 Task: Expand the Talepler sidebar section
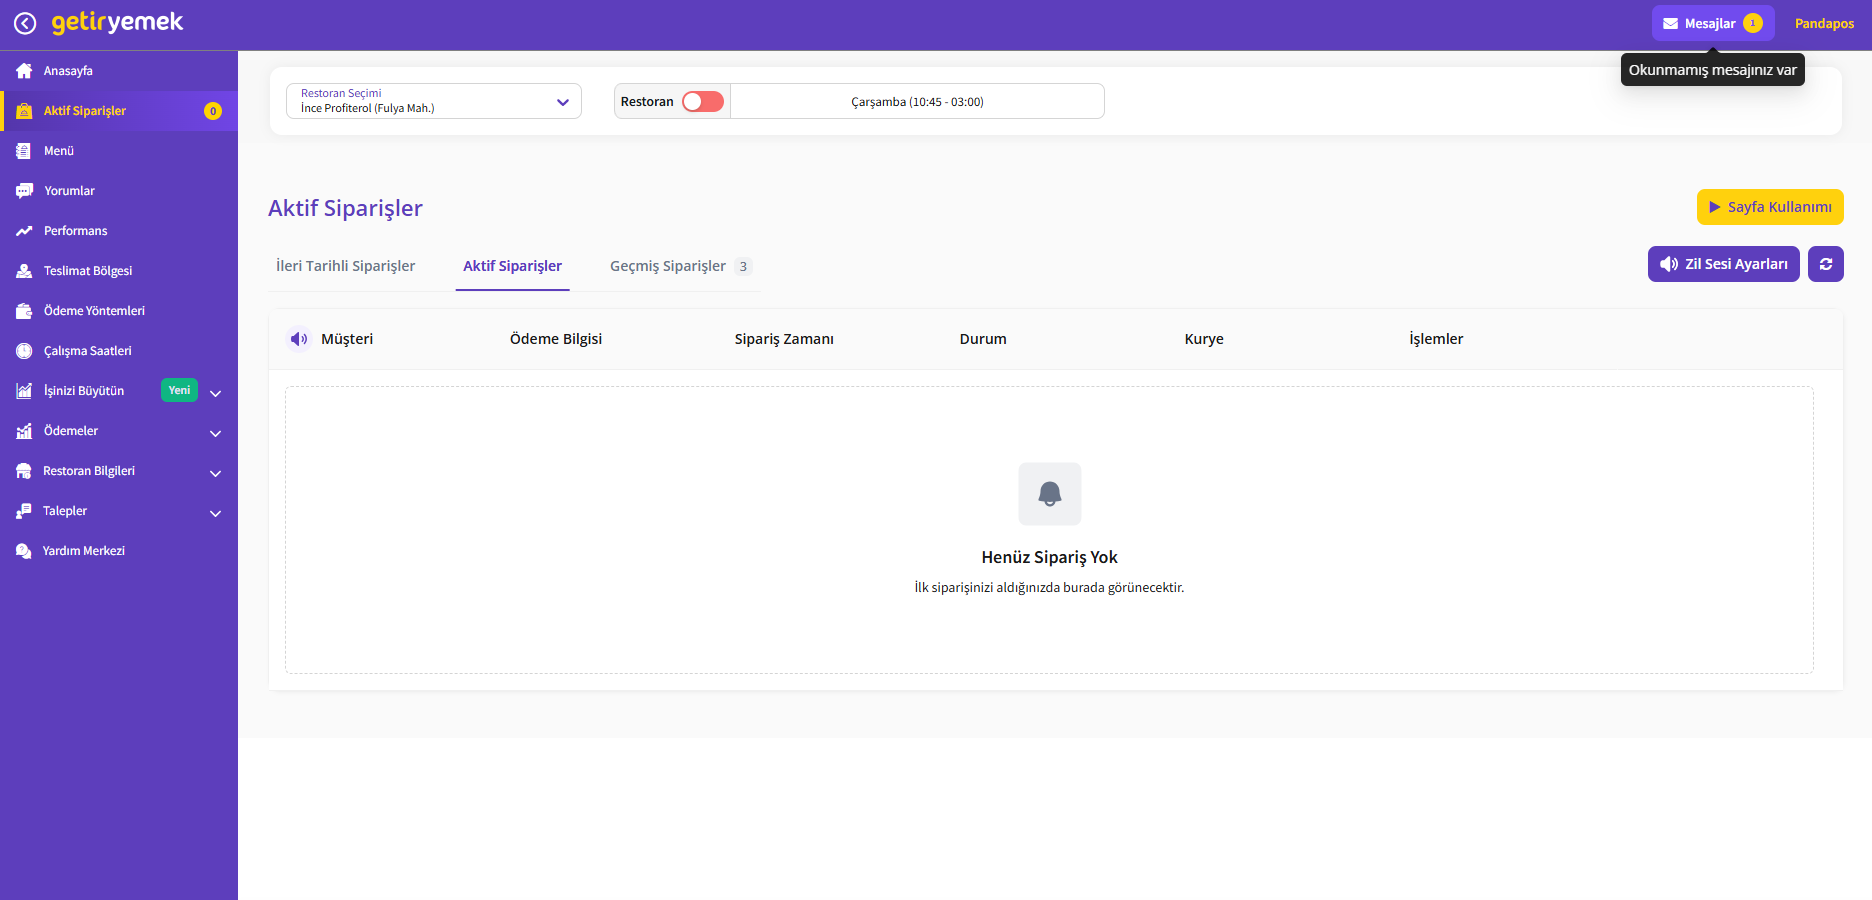(215, 513)
